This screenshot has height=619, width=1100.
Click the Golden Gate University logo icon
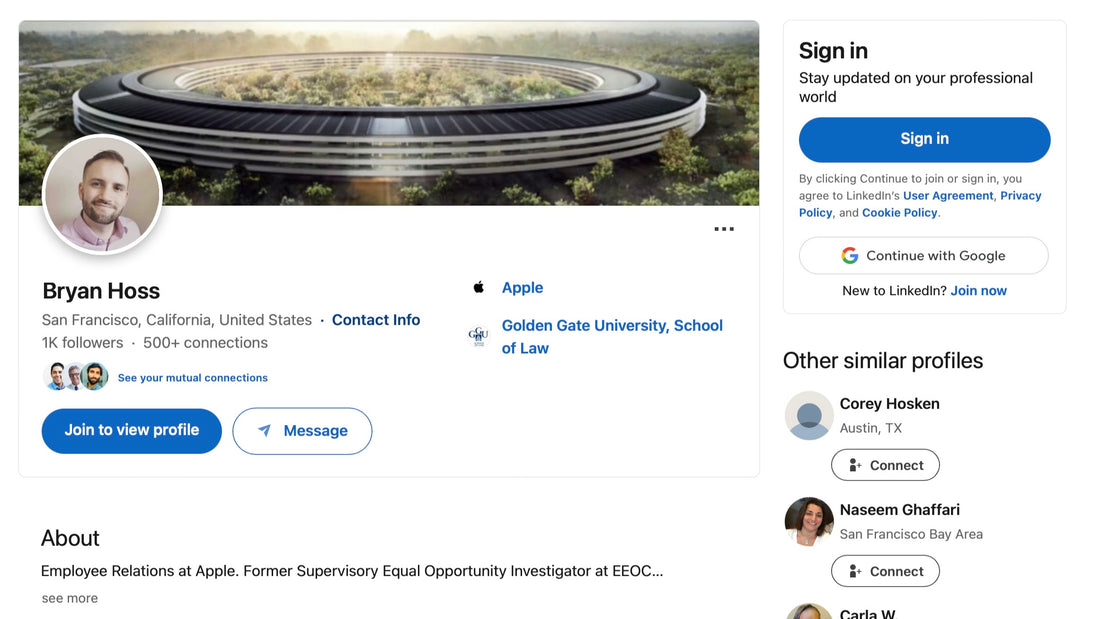[x=479, y=336]
